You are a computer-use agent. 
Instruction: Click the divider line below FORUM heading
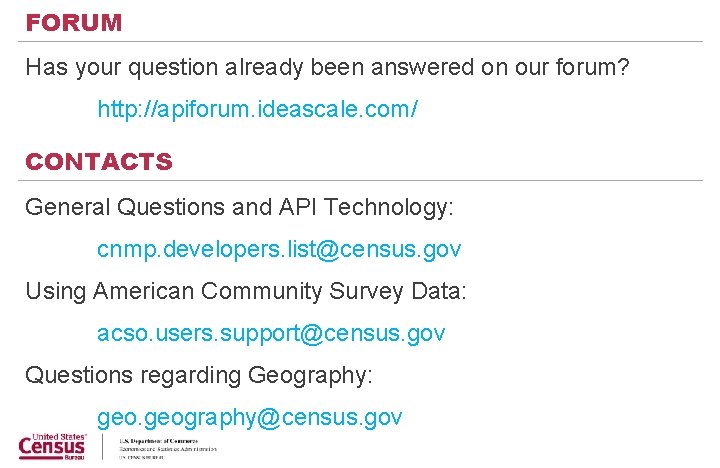pyautogui.click(x=360, y=41)
